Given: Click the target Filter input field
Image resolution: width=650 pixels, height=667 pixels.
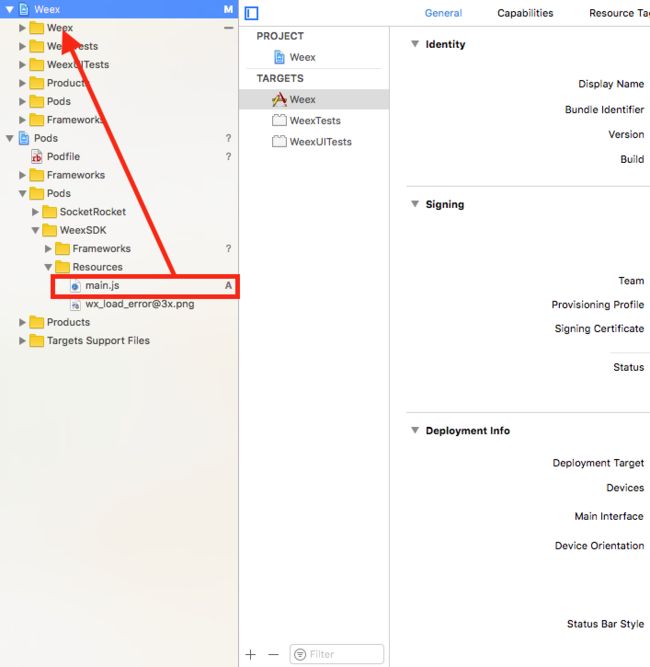Looking at the screenshot, I should coord(336,654).
